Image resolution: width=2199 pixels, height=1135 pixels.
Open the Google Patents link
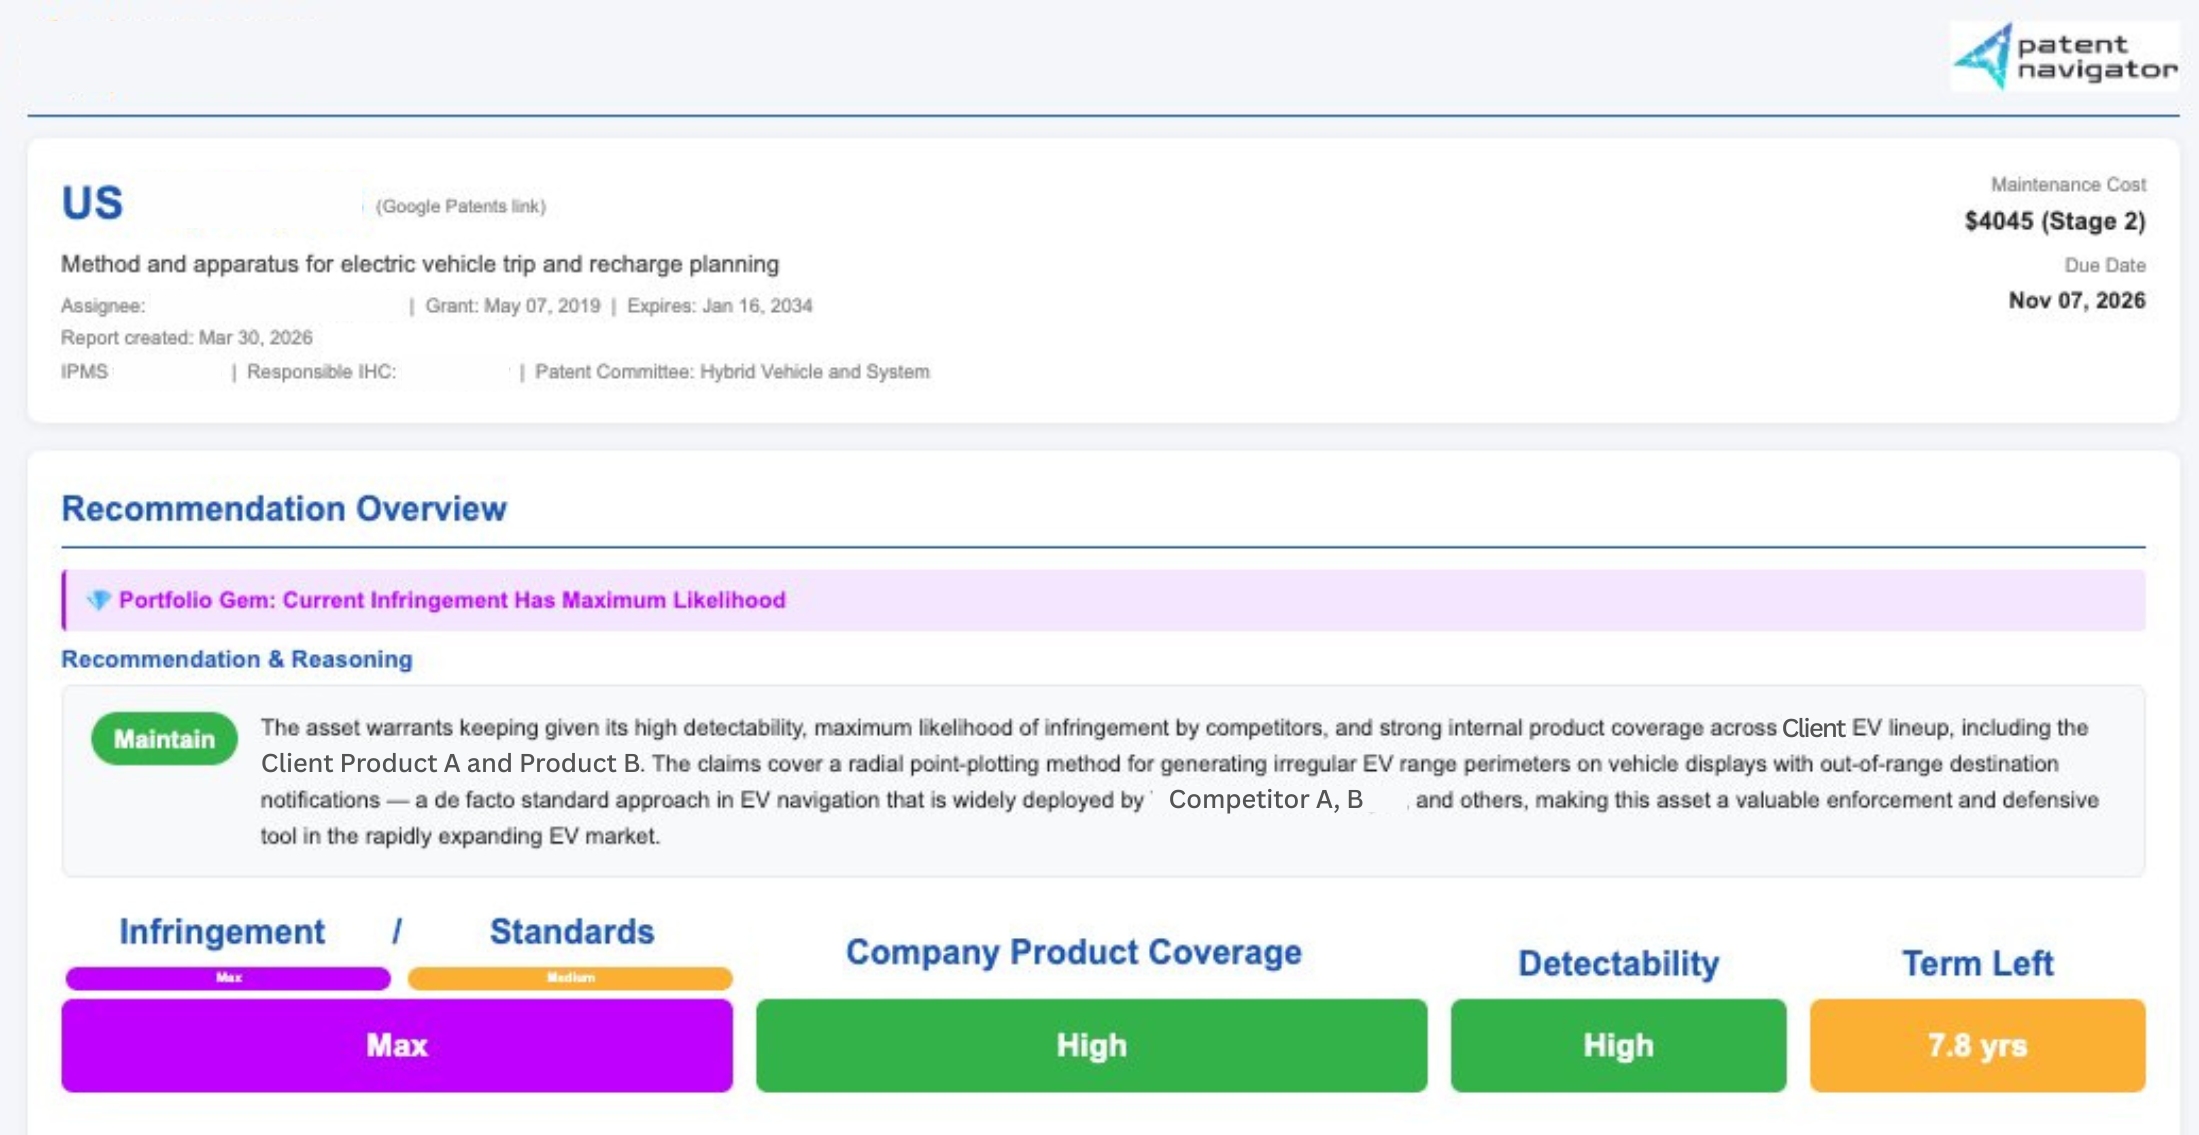tap(462, 207)
